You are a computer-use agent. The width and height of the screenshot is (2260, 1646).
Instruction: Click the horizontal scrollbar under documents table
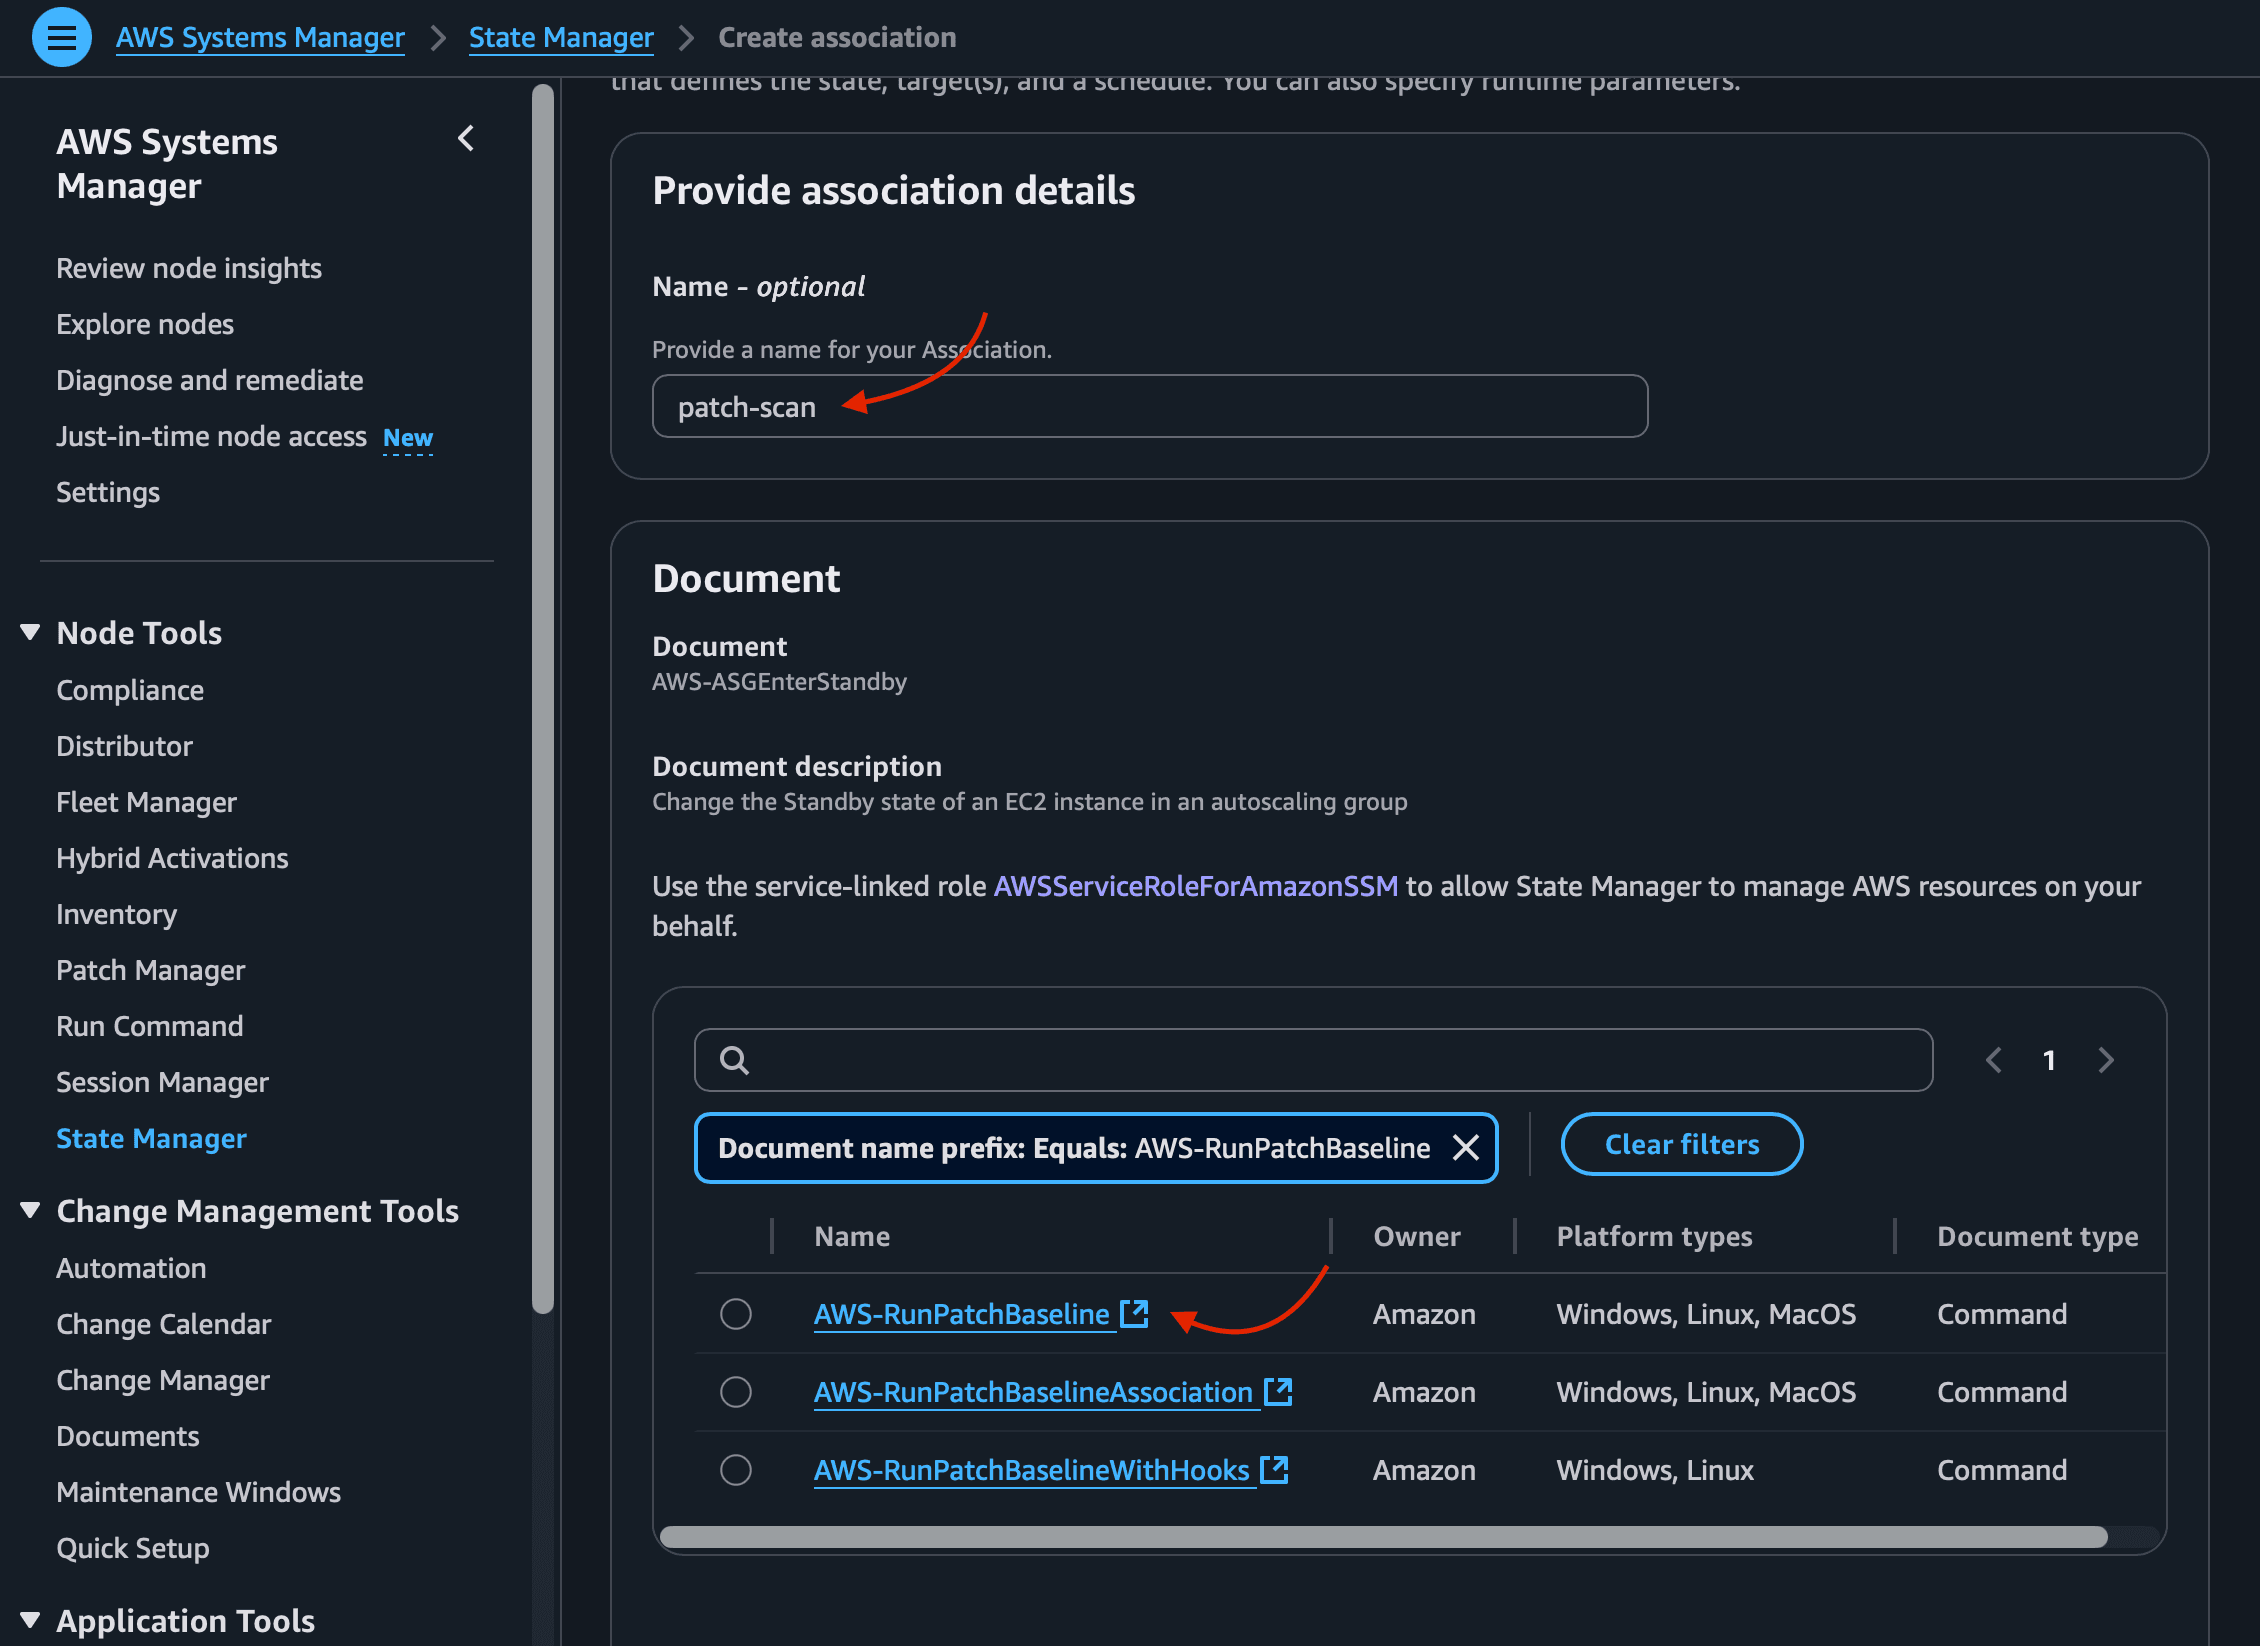coord(1384,1537)
